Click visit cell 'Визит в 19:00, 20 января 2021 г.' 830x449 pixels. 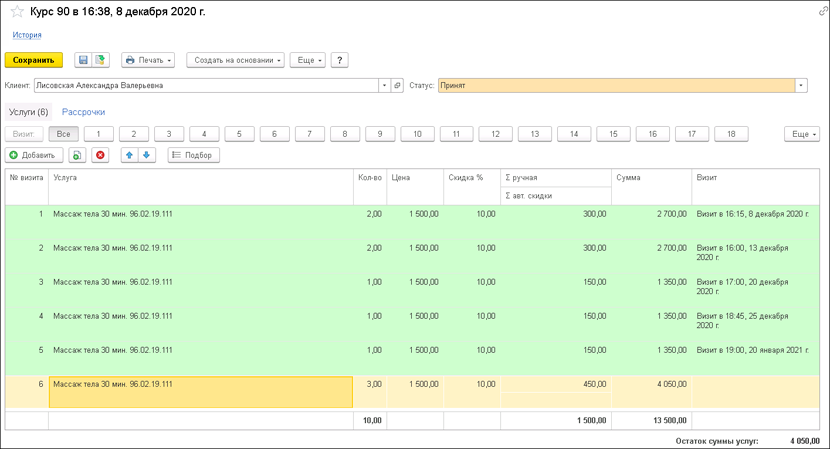tap(755, 358)
